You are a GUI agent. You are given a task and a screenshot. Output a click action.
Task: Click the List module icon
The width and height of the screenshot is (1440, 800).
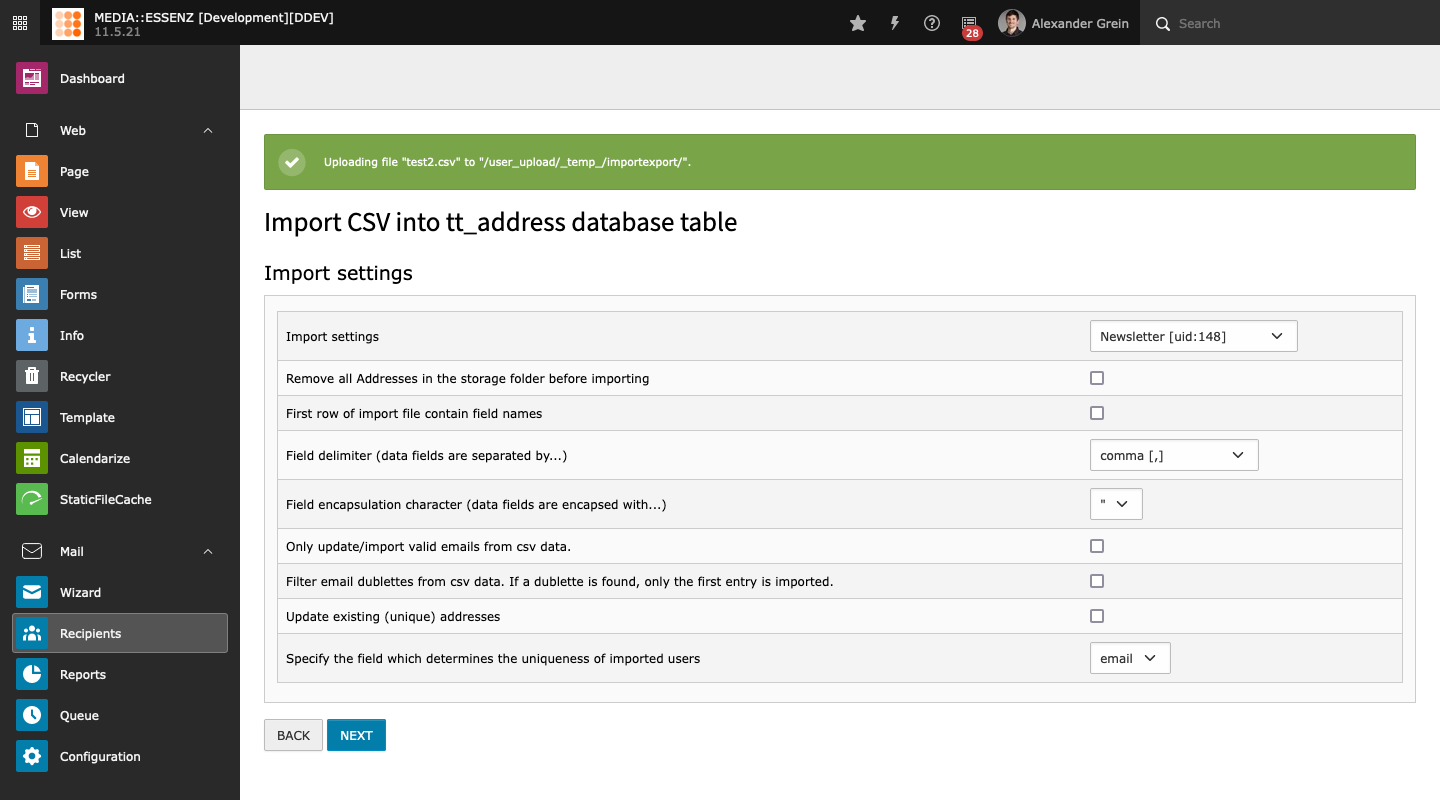(32, 253)
